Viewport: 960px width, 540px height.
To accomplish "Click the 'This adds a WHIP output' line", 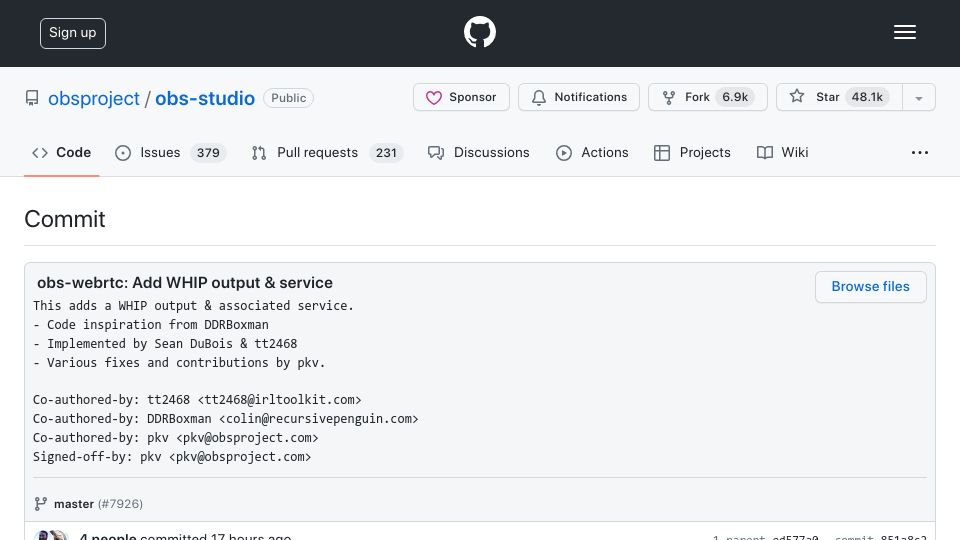I will [x=193, y=306].
